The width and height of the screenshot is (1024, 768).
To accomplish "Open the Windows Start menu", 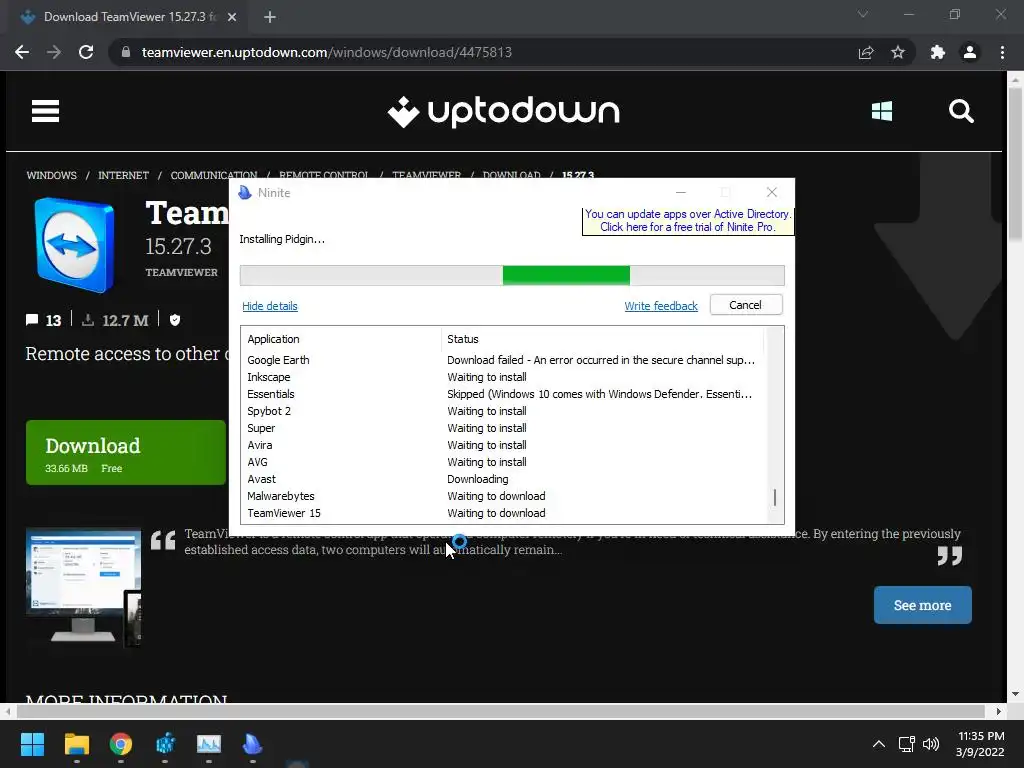I will pos(32,744).
